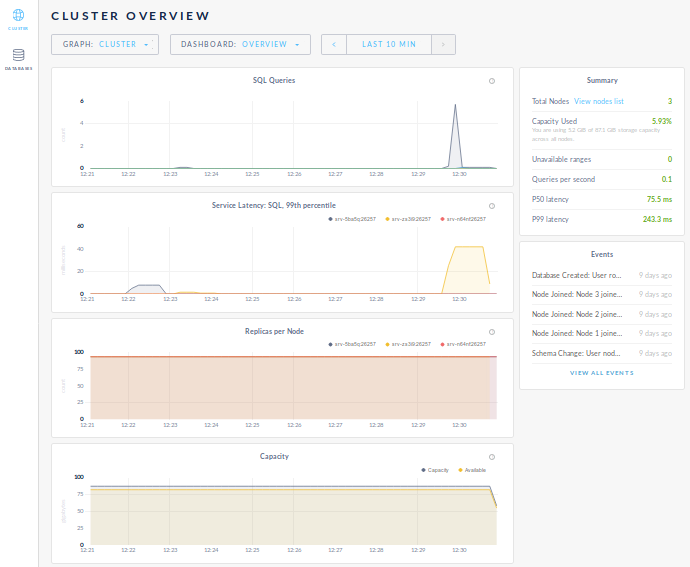Toggle the Capacity legend entry in Capacity graph
The image size is (690, 567).
(435, 470)
